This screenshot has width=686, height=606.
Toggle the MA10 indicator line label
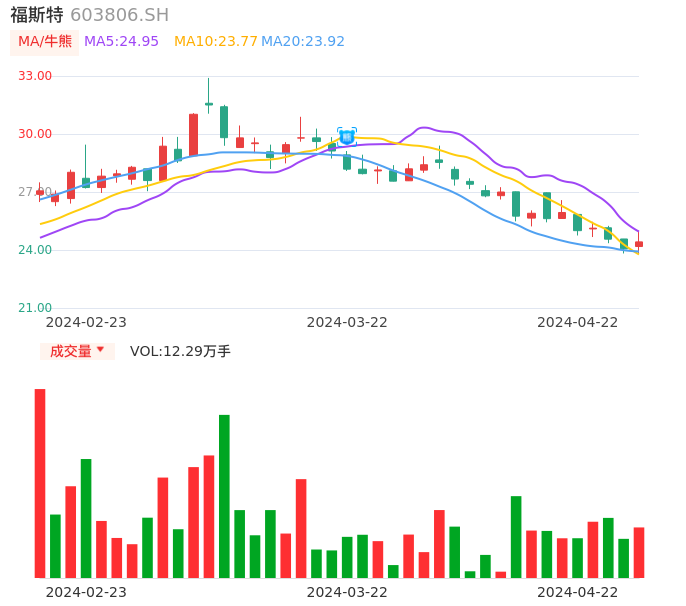(x=216, y=41)
